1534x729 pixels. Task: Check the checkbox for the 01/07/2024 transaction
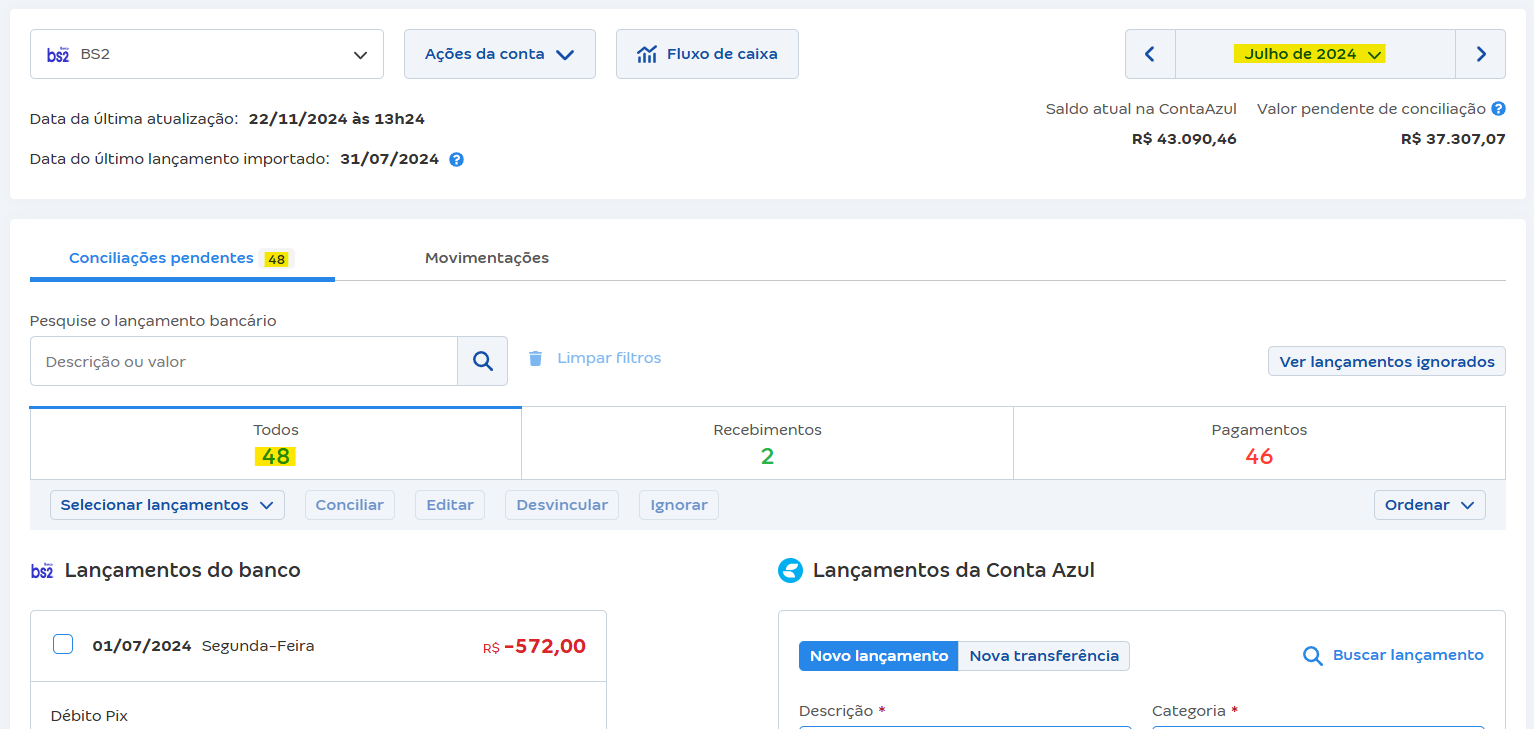[x=63, y=644]
